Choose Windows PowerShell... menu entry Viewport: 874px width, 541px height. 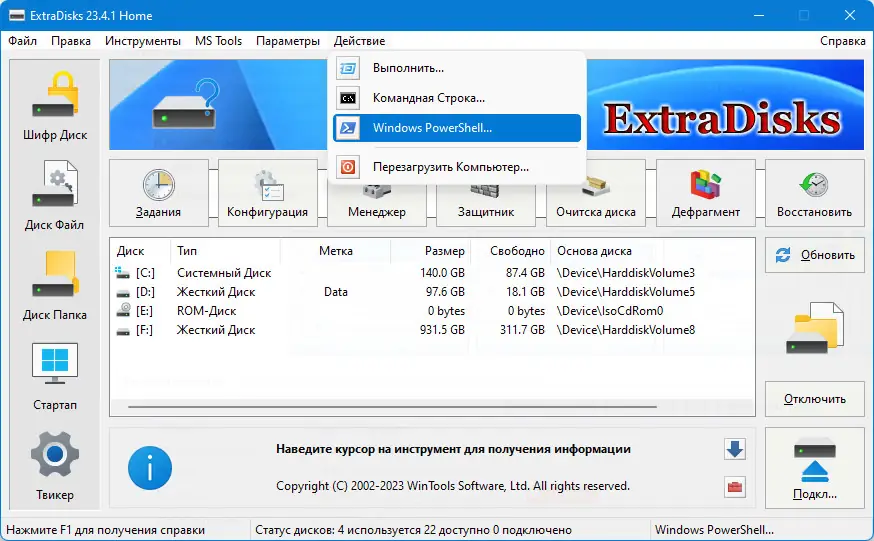pos(457,128)
